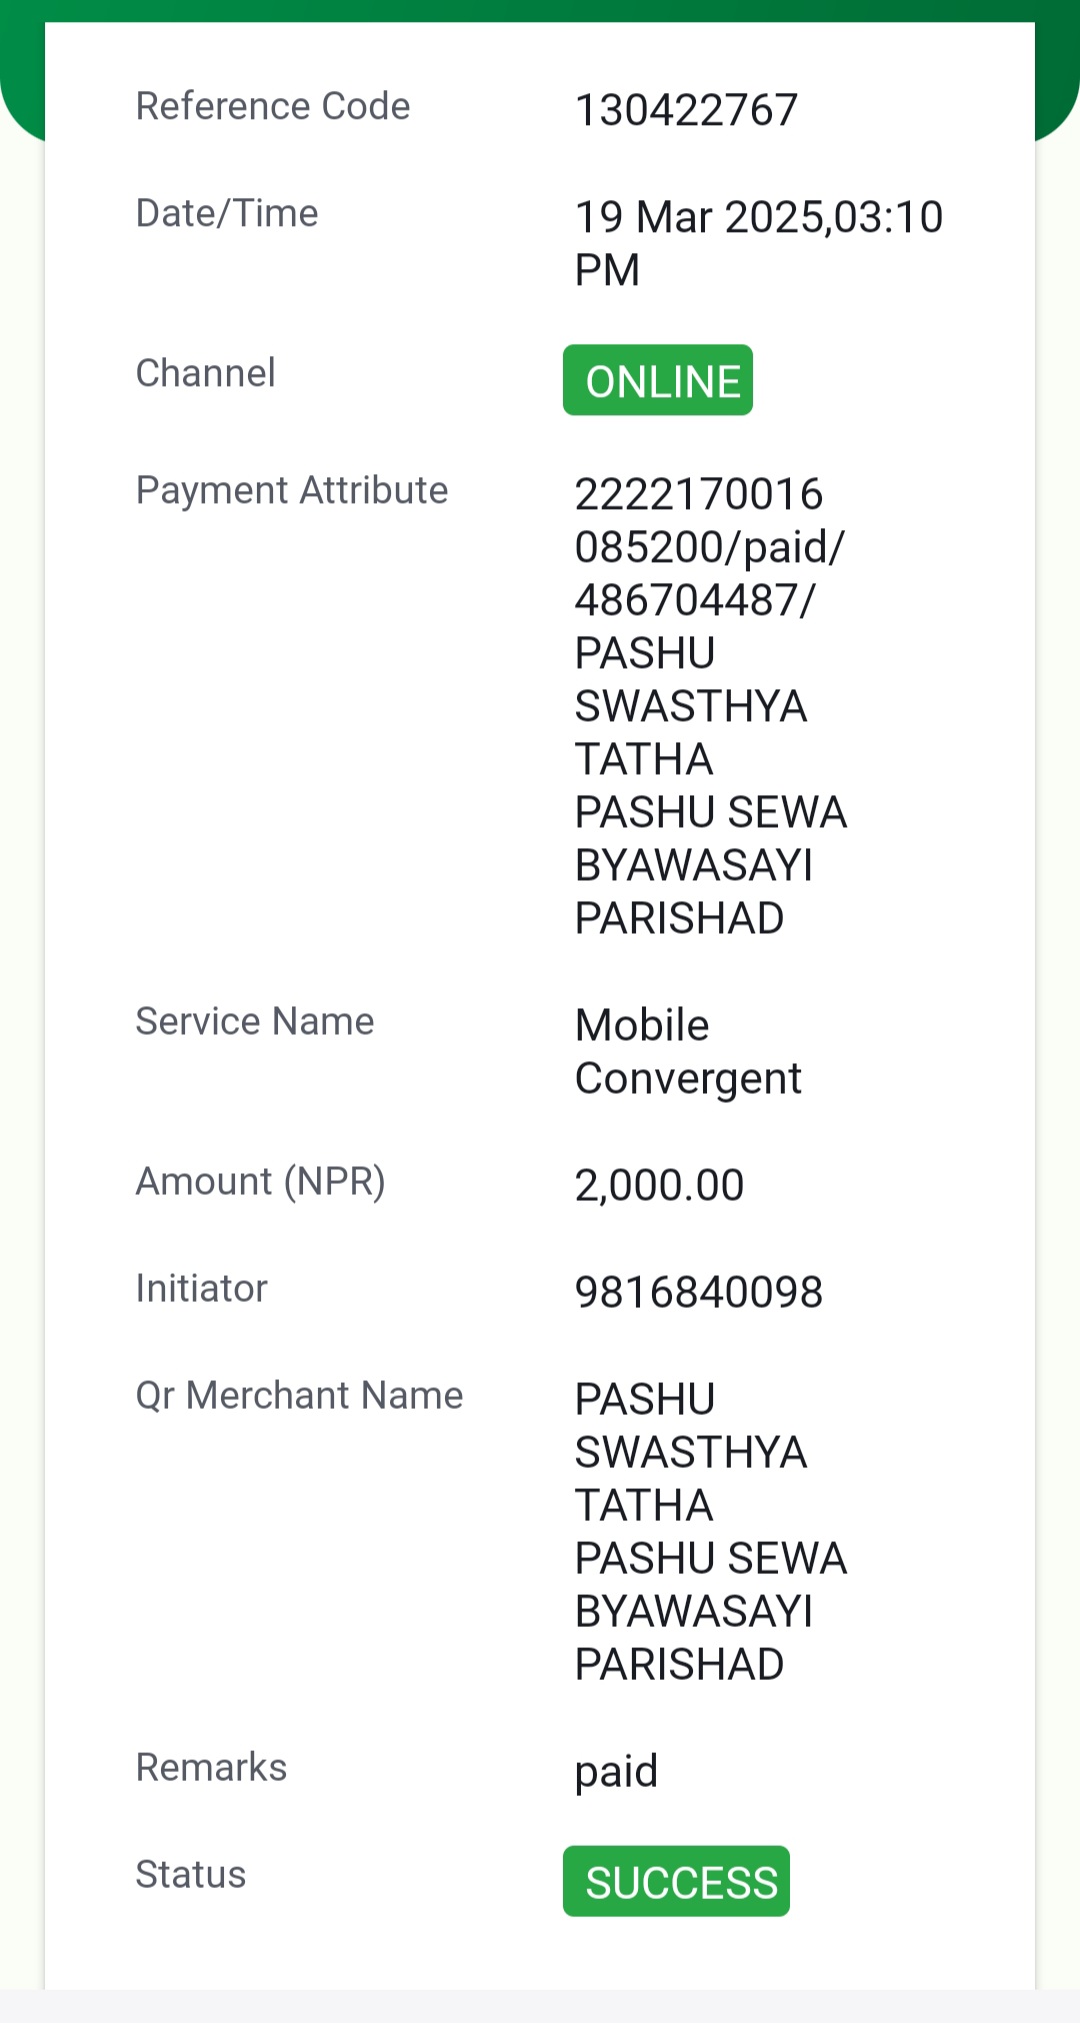Tap the Amount (NPR) label
1080x2023 pixels.
[261, 1181]
